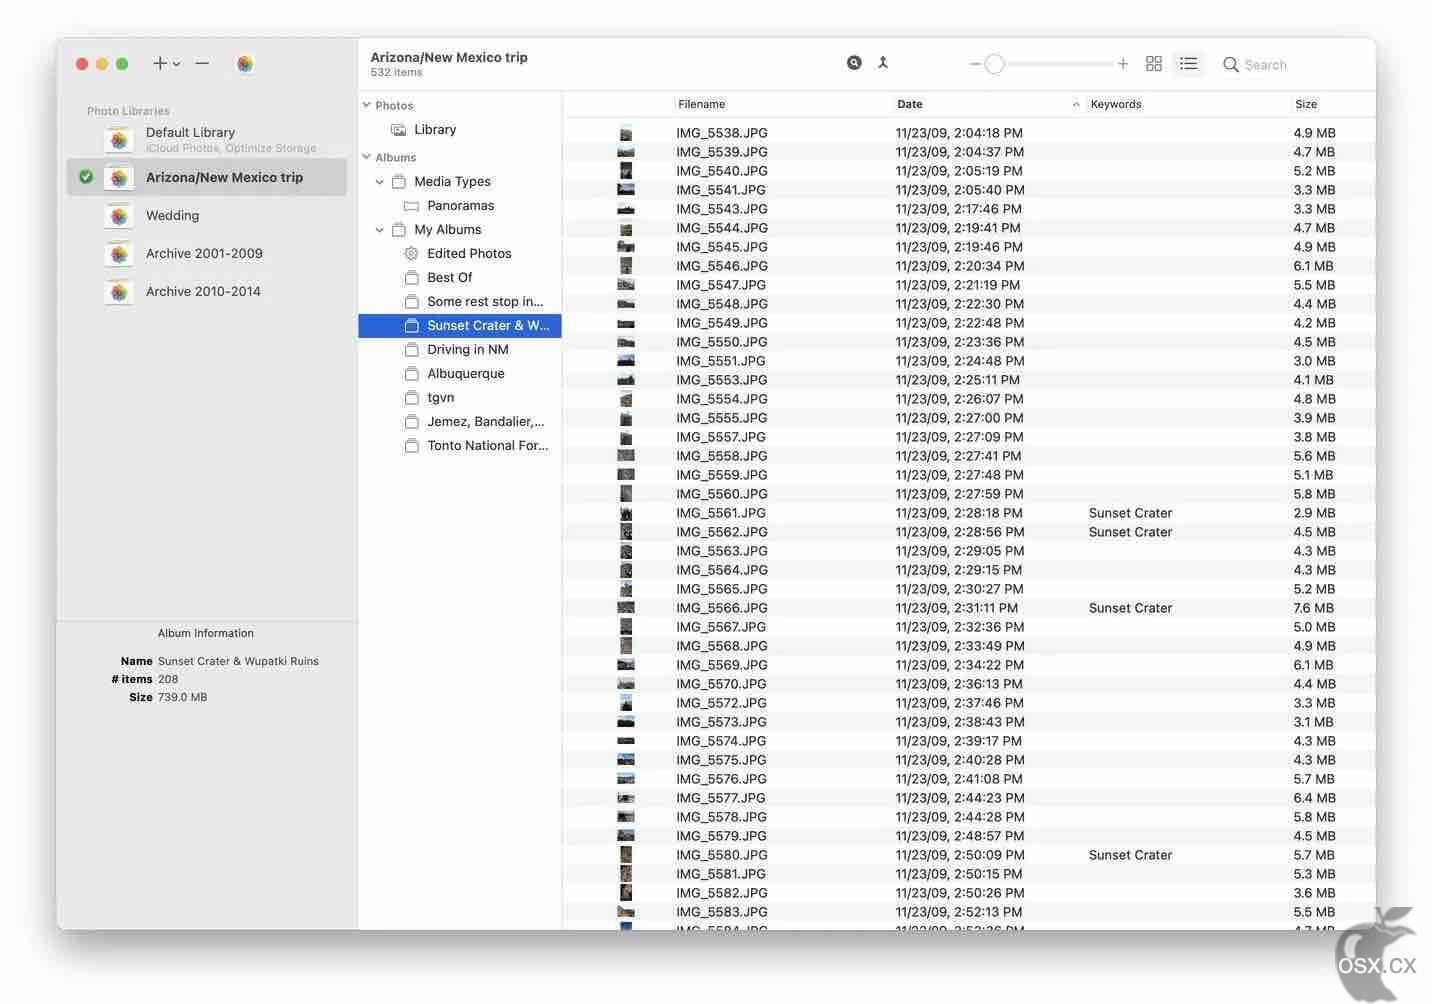Select the Archive 2001-2009 library
The width and height of the screenshot is (1432, 1004).
207,253
